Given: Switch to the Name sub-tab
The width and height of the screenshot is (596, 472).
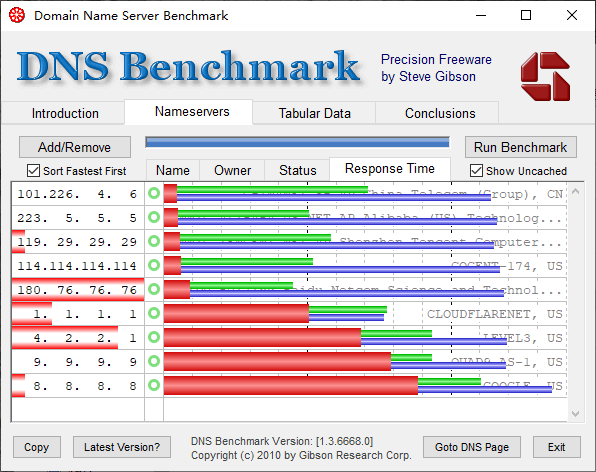Looking at the screenshot, I should [173, 170].
